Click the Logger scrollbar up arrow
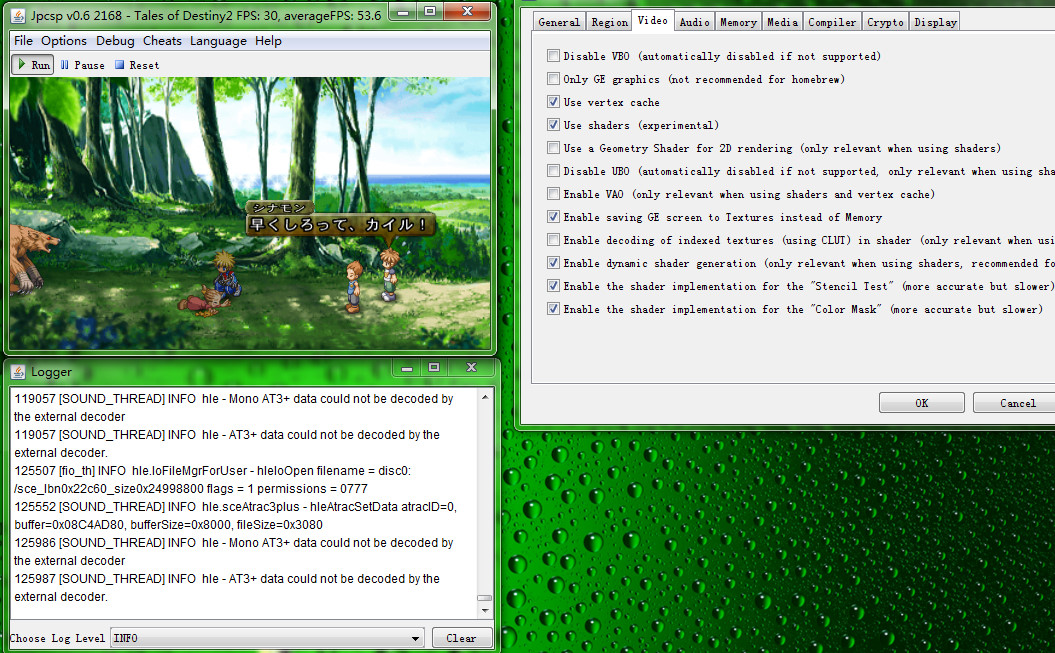Viewport: 1055px width, 653px height. point(485,397)
